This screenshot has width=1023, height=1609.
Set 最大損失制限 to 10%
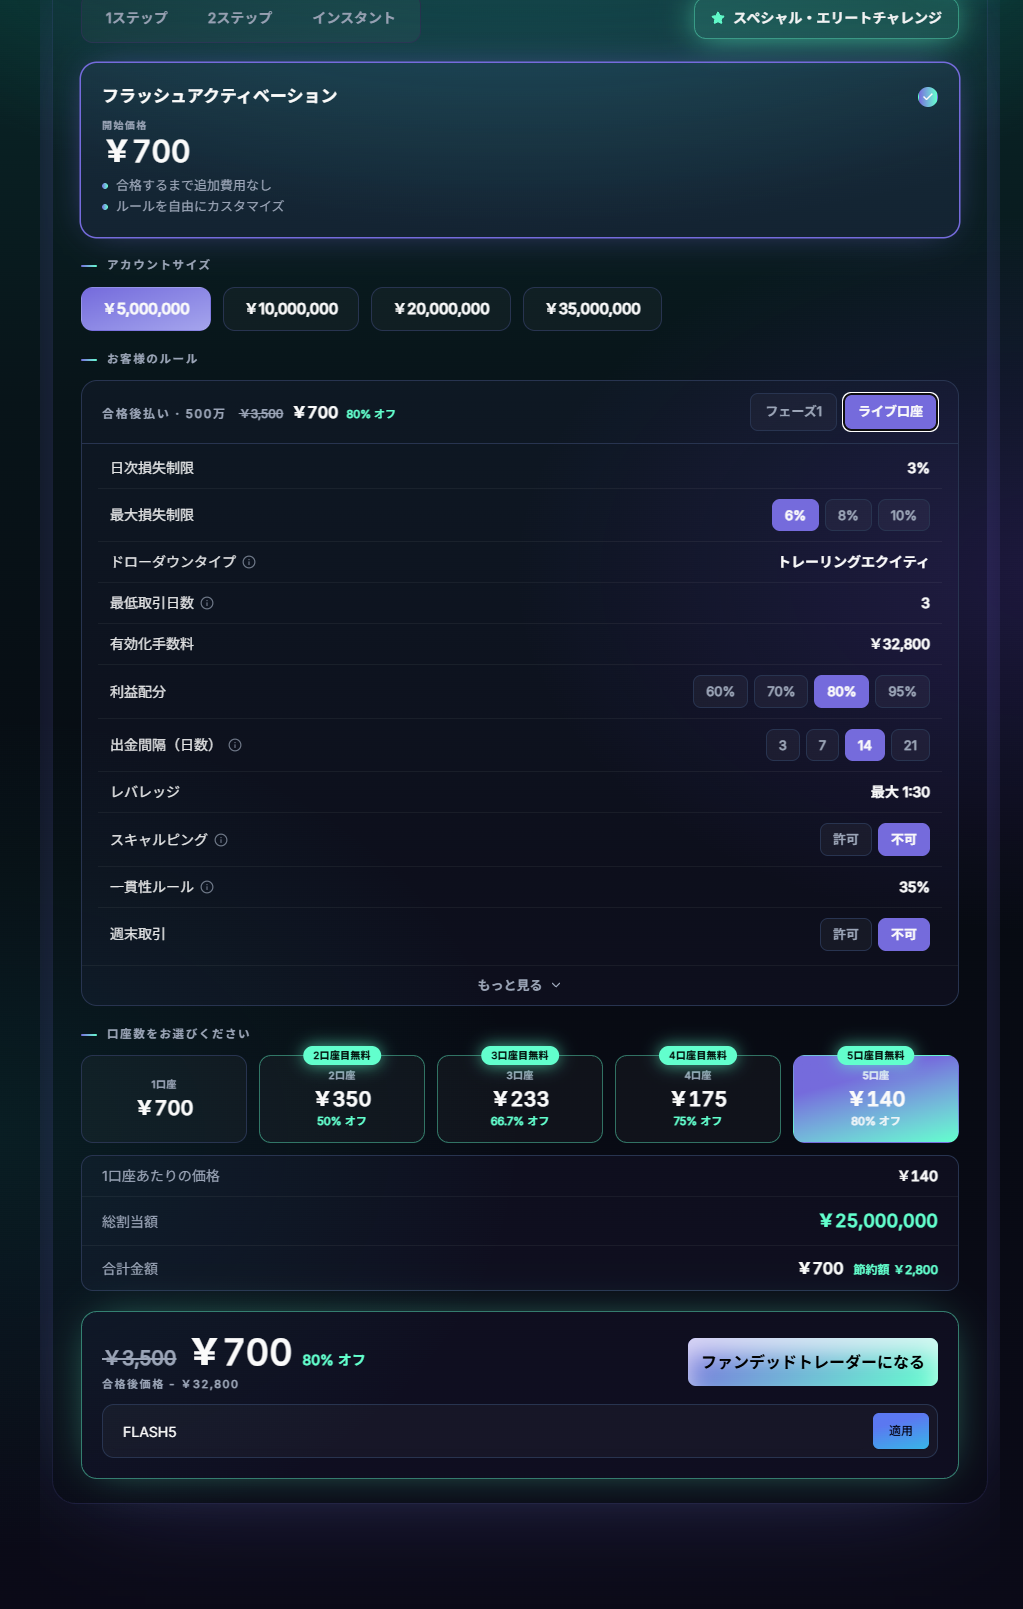[904, 516]
